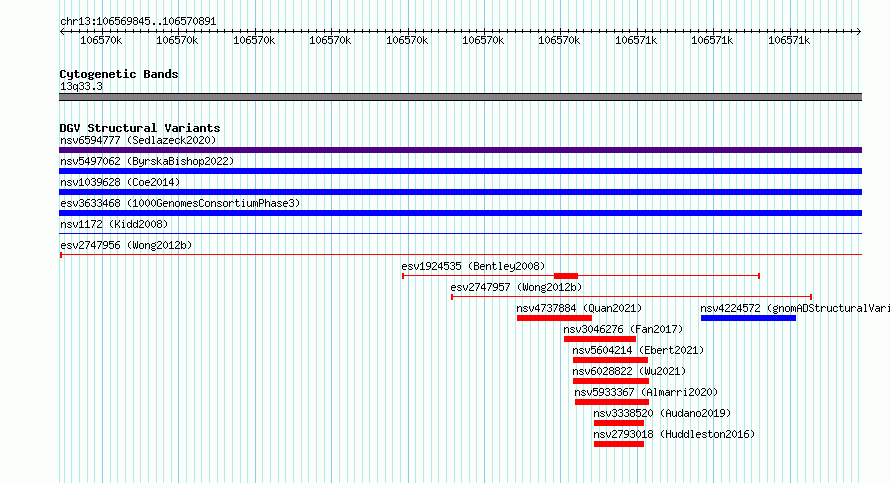Screen dimensions: 890x483
Task: Click the nsv2793018 (Huddleston2016) label
Action: pos(674,434)
